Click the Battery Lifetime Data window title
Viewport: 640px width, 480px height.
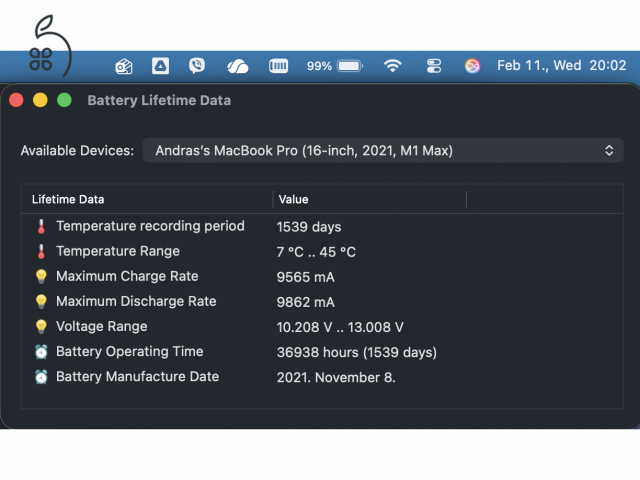tap(159, 100)
